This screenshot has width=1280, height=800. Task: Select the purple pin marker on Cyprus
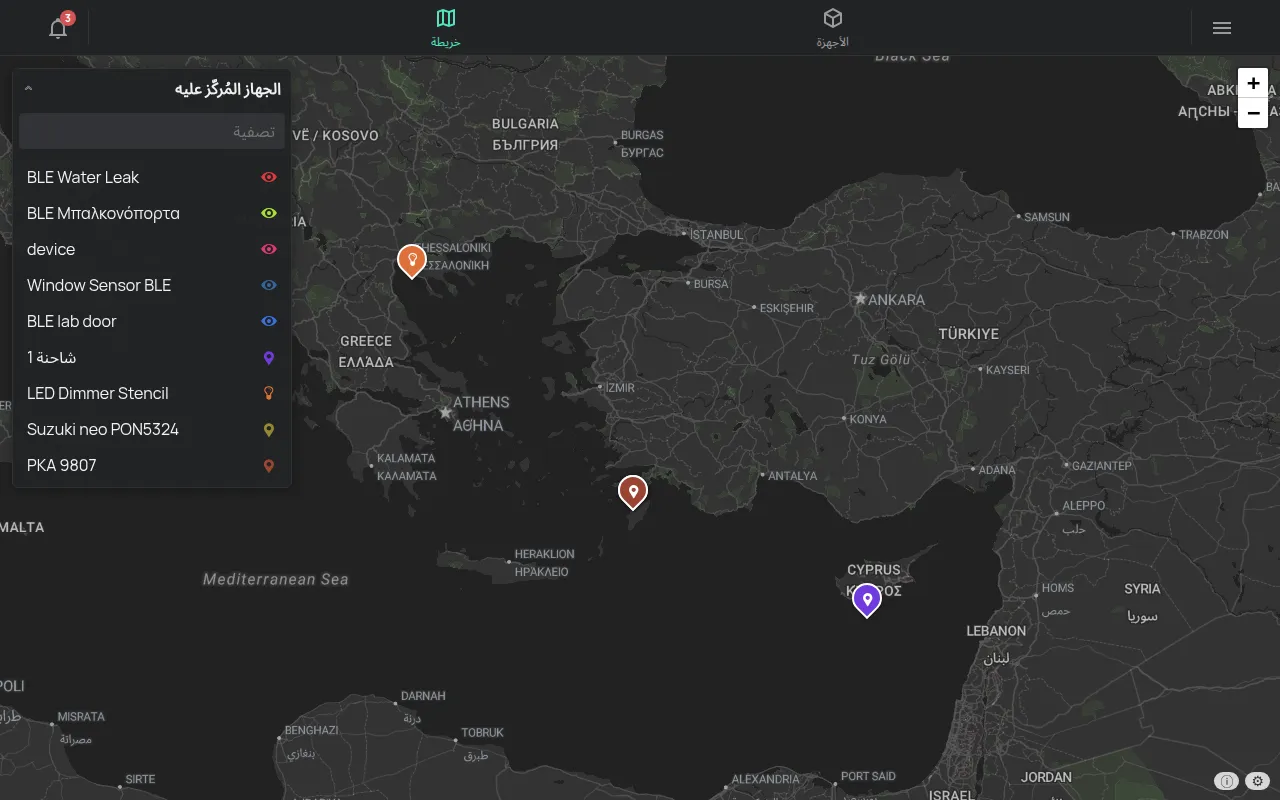coord(867,599)
